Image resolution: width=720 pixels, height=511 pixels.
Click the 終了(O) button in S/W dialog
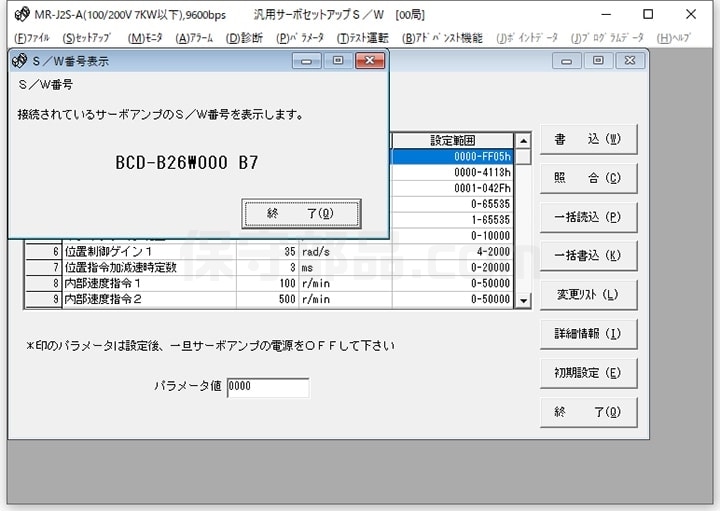click(x=300, y=213)
